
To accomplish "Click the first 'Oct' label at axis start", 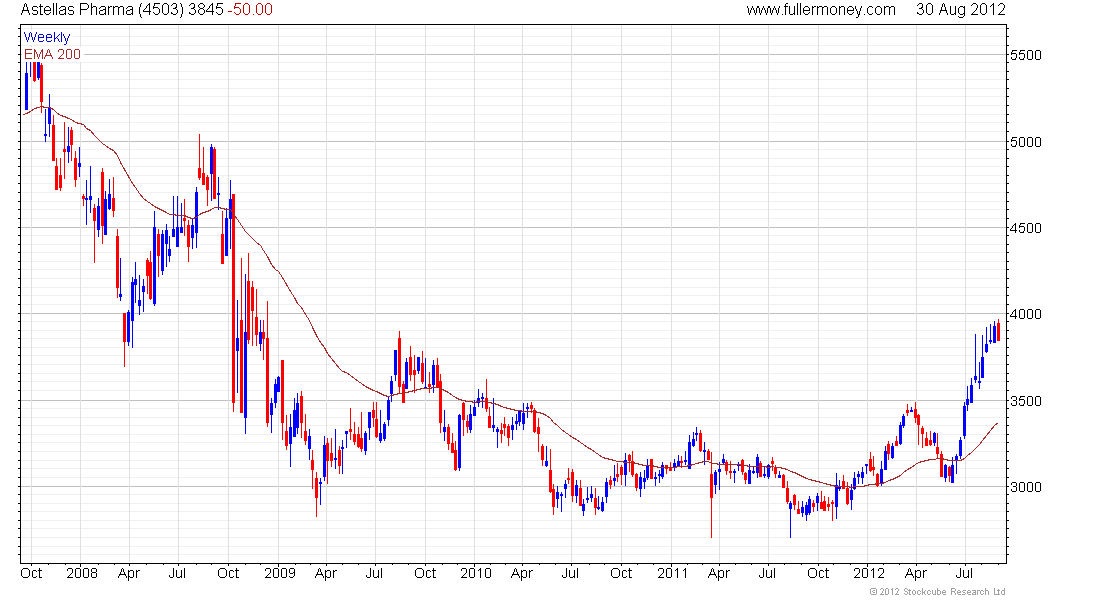I will tap(32, 573).
